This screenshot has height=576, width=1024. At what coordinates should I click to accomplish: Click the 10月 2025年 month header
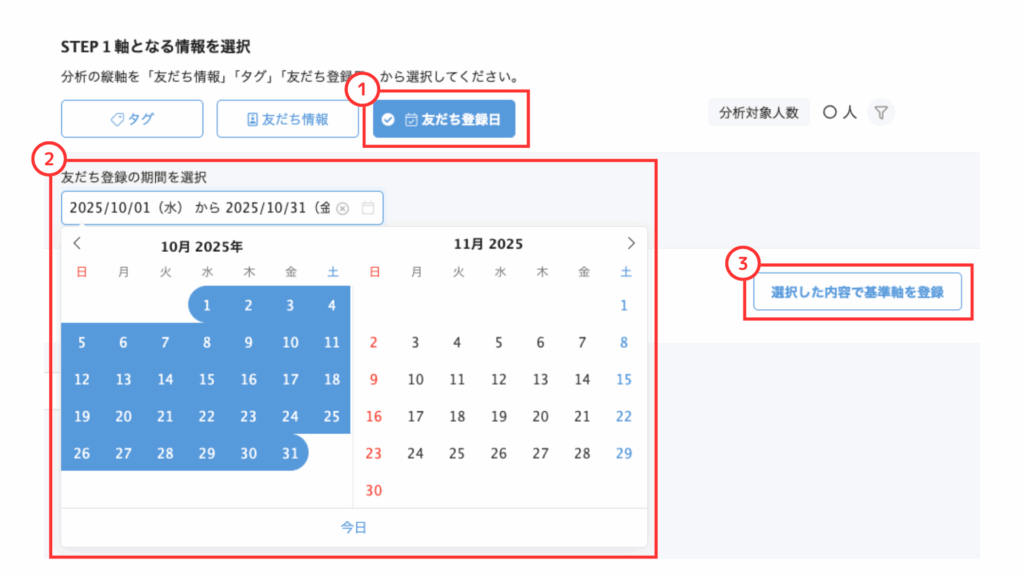[202, 244]
